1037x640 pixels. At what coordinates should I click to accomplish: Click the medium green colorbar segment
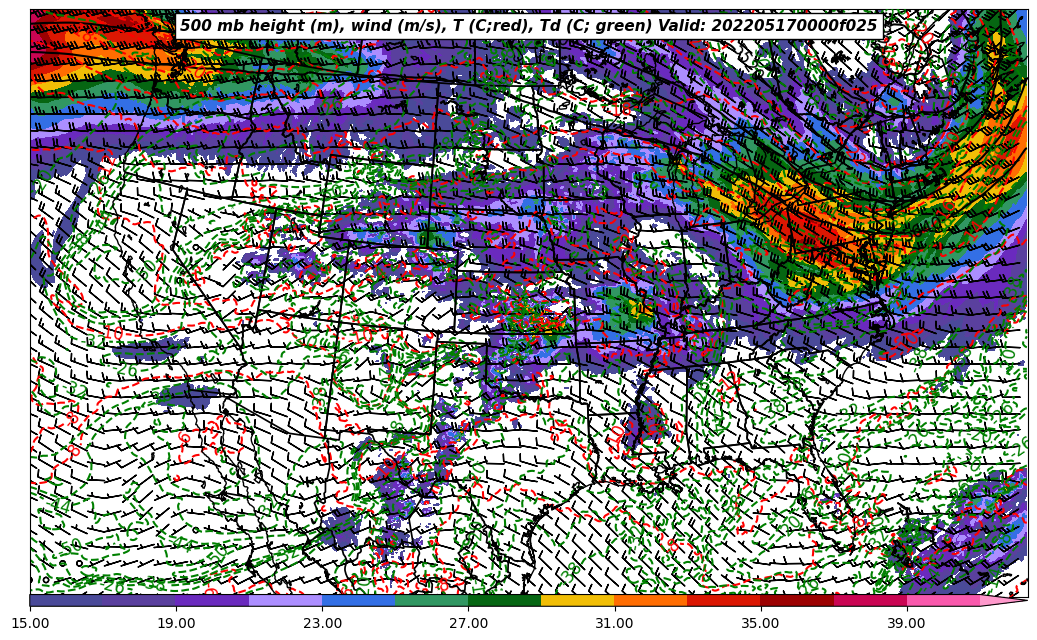click(431, 600)
